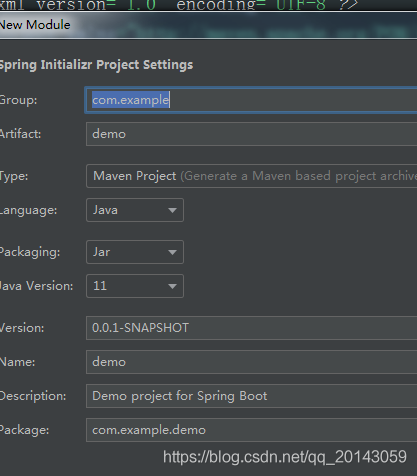Open the Language dropdown set to Java
The height and width of the screenshot is (476, 417).
point(135,210)
